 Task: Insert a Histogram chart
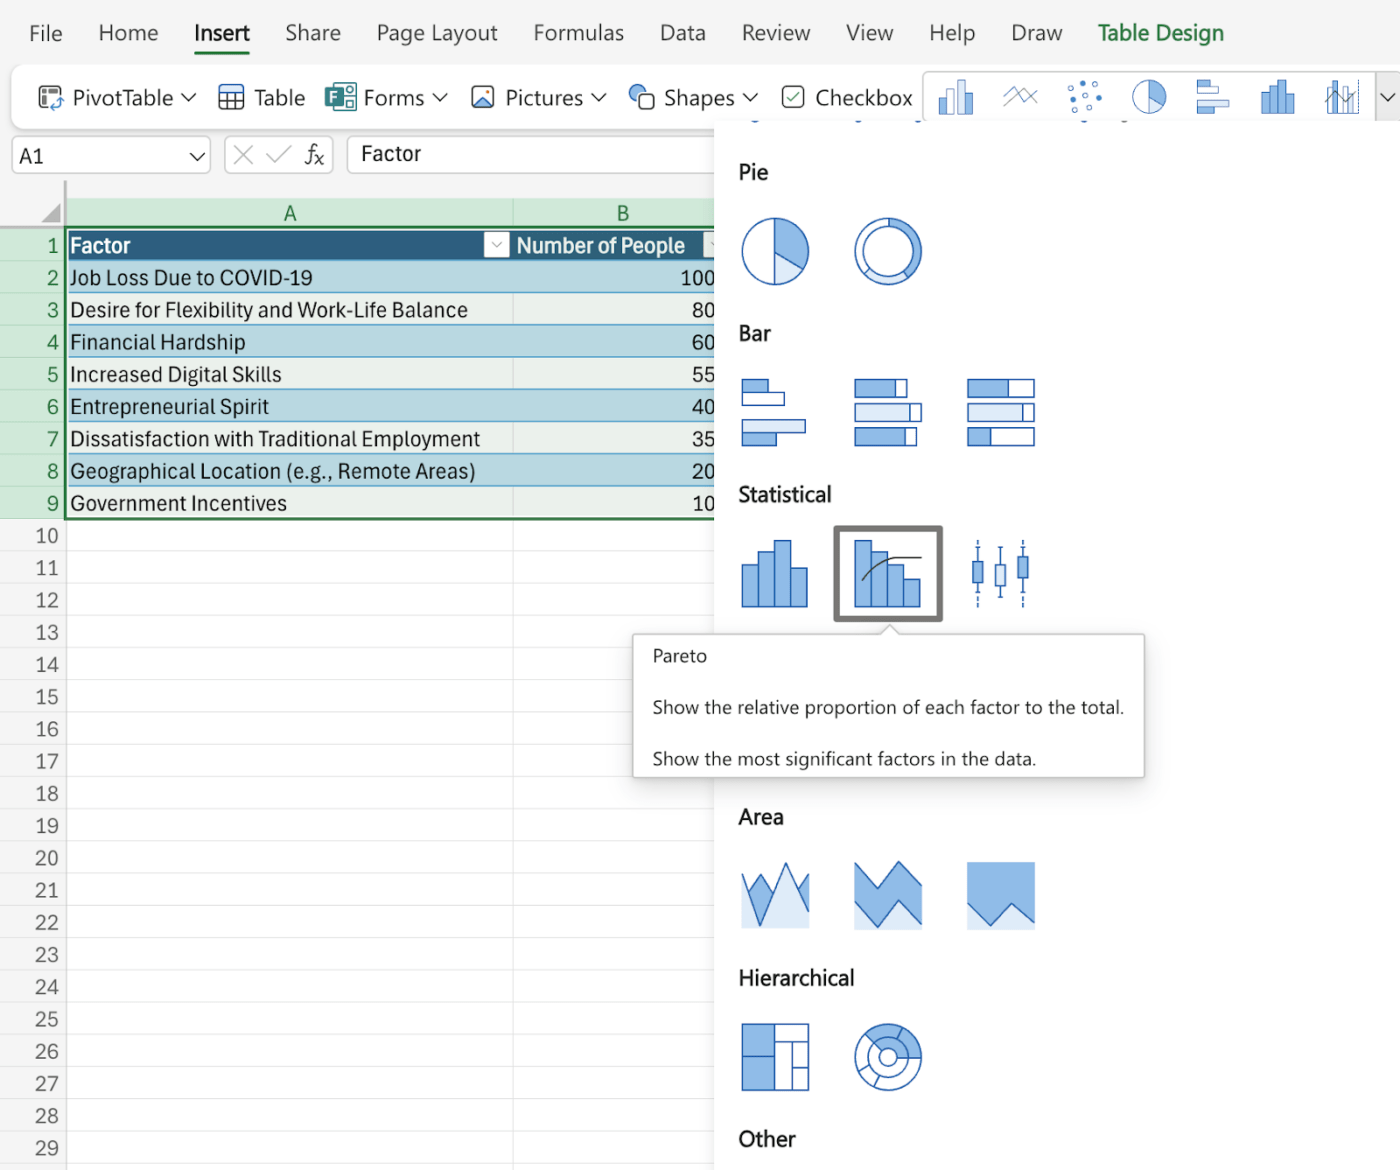point(774,574)
